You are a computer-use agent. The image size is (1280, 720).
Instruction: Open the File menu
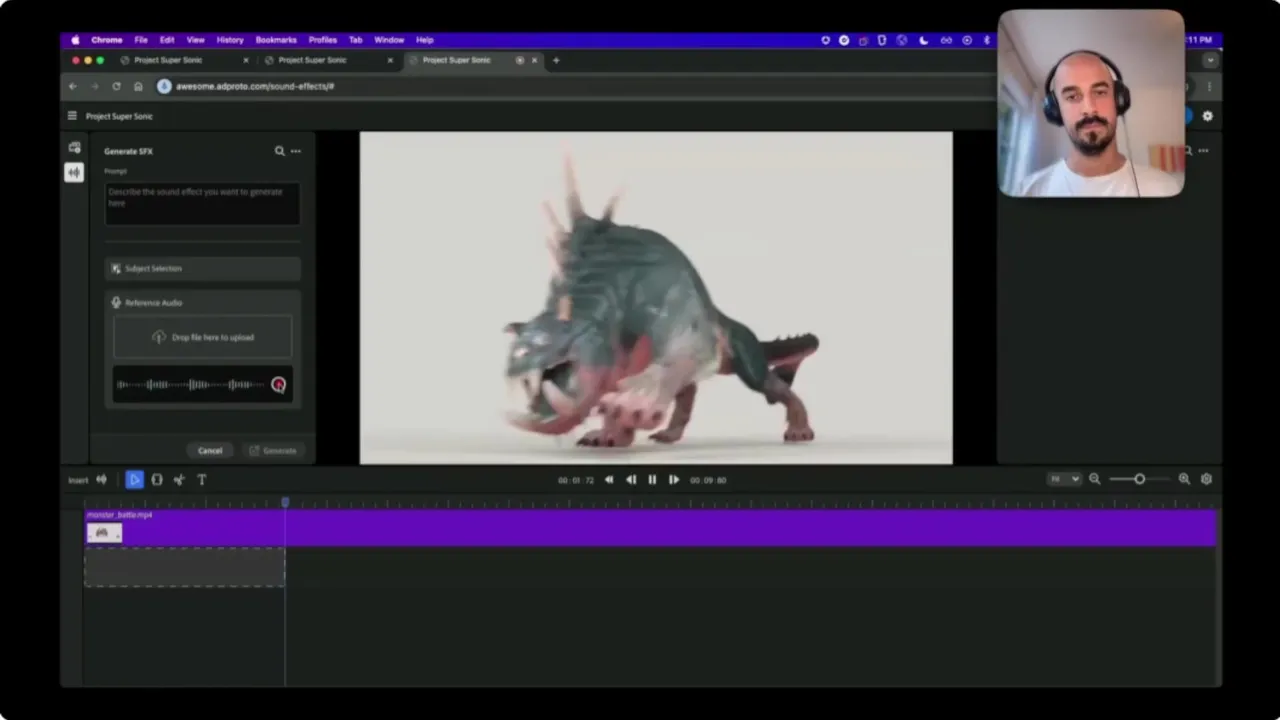141,40
